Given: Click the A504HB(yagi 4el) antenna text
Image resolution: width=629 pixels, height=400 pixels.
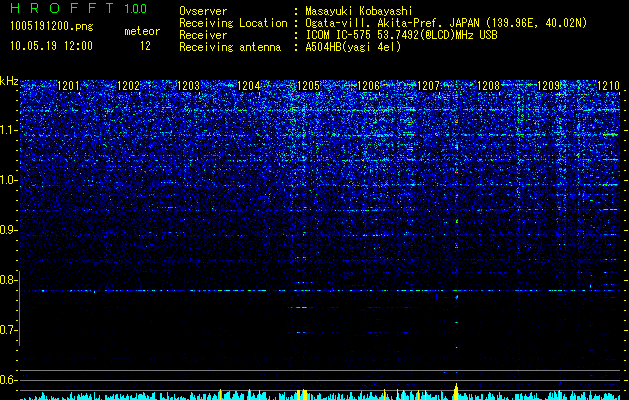Looking at the screenshot, I should 353,47.
